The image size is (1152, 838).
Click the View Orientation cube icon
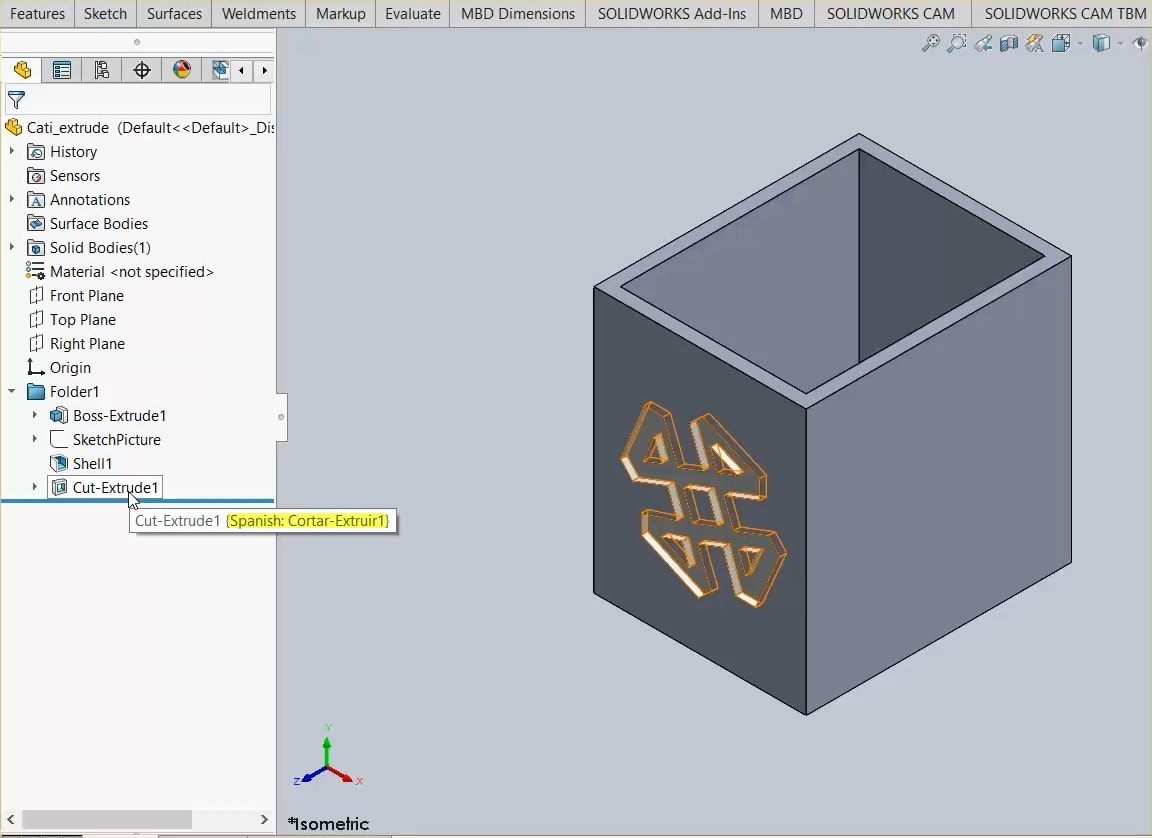(1060, 43)
